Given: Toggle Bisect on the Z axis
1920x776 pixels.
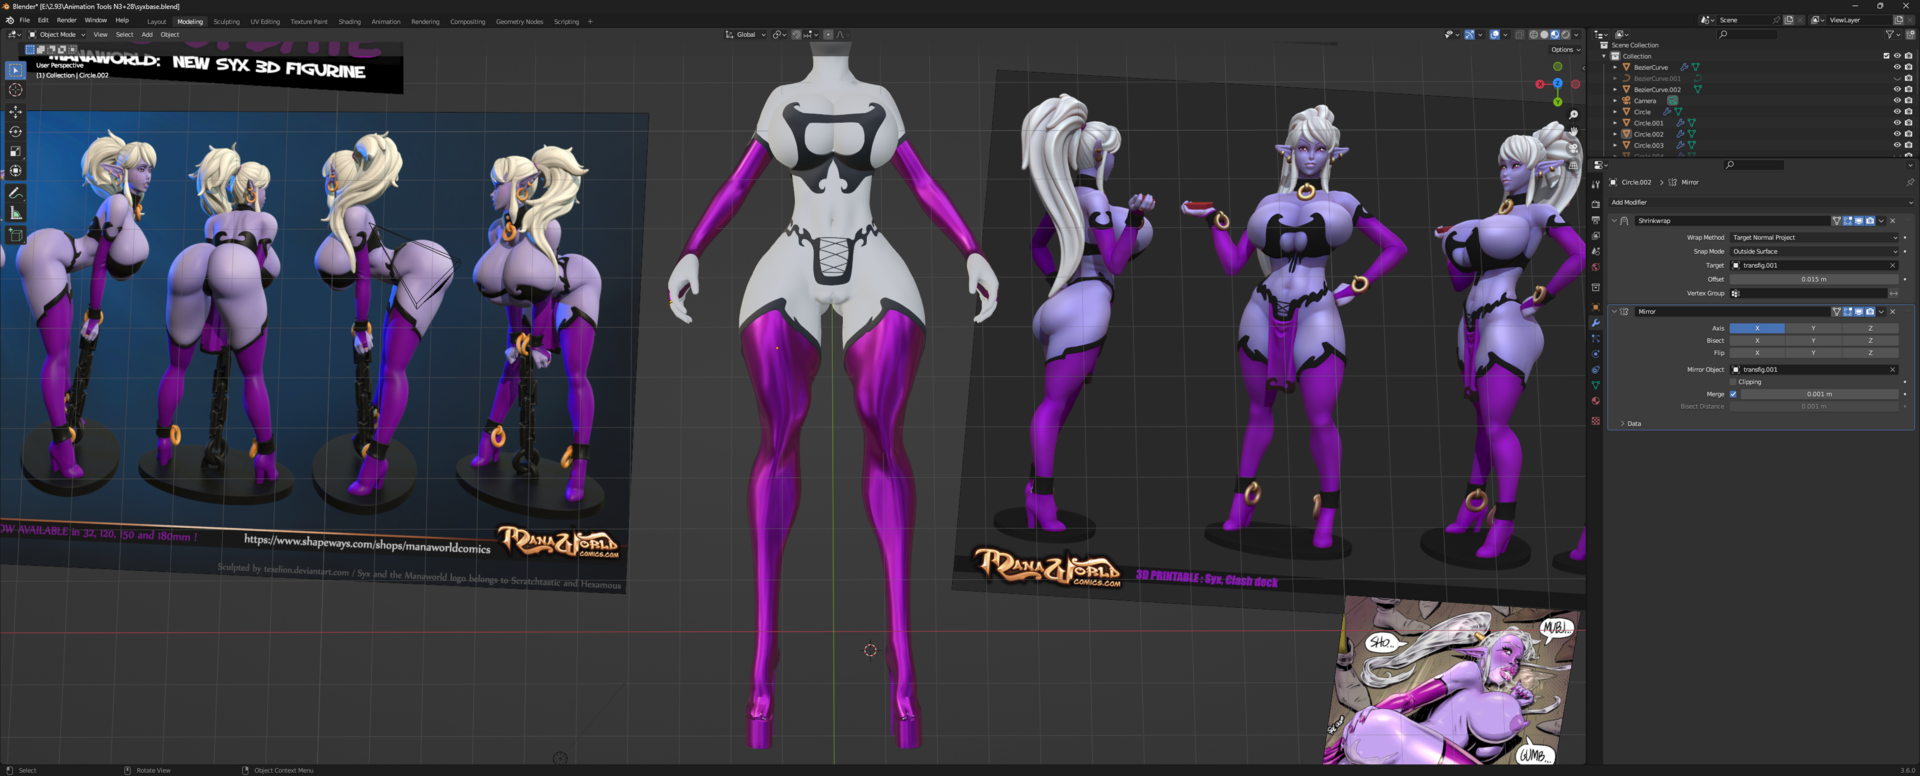Looking at the screenshot, I should (x=1870, y=340).
